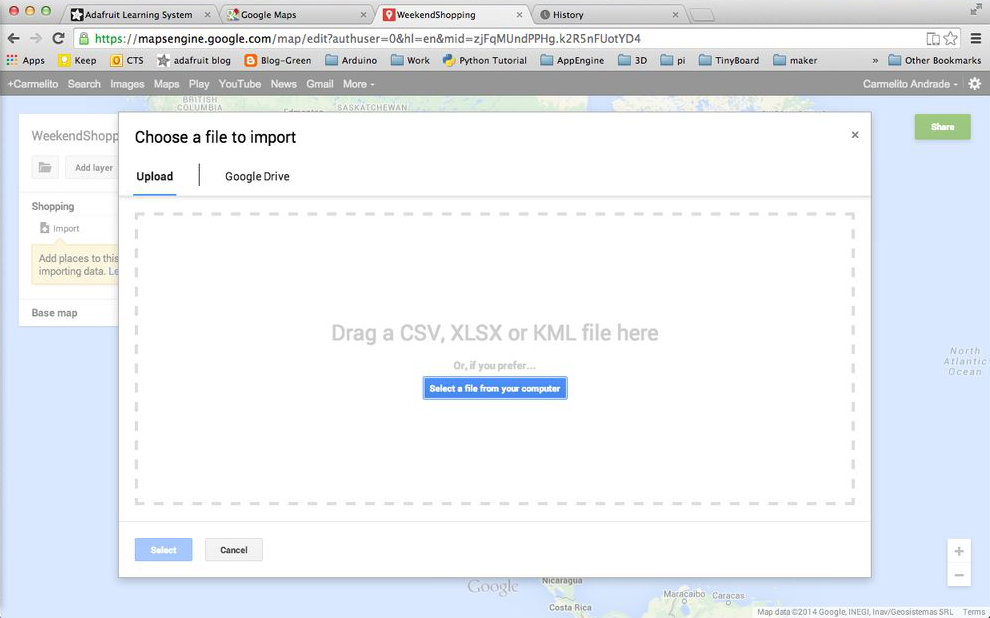
Task: Click the dashed file drop zone
Action: point(495,359)
